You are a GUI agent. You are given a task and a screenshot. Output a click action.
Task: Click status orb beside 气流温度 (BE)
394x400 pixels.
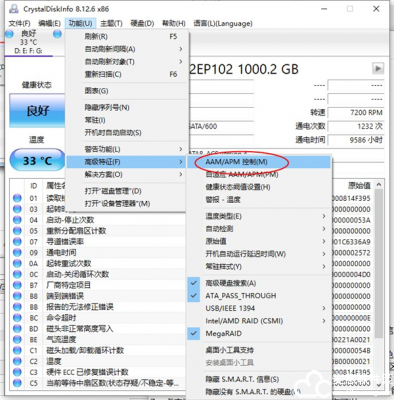17,340
